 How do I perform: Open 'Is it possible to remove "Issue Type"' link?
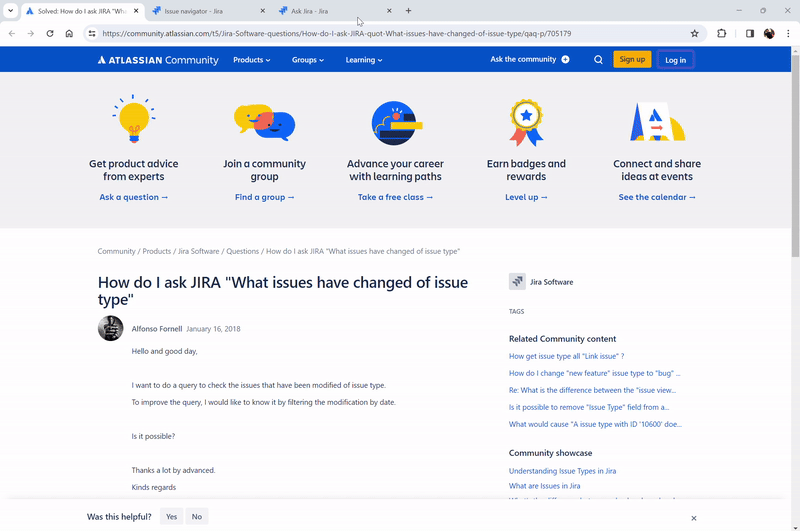[589, 407]
